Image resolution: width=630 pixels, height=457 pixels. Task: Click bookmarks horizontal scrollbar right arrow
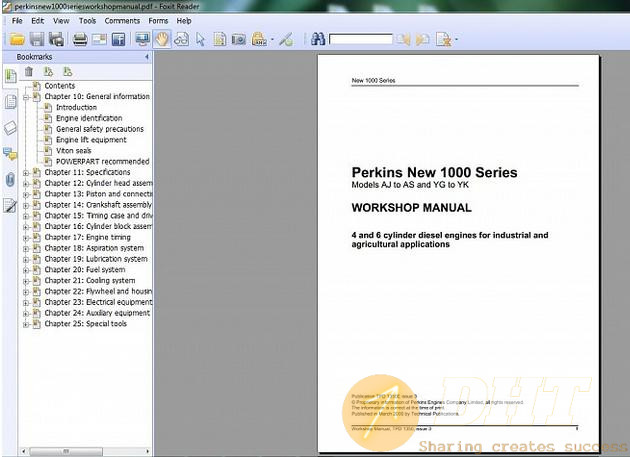(147, 451)
